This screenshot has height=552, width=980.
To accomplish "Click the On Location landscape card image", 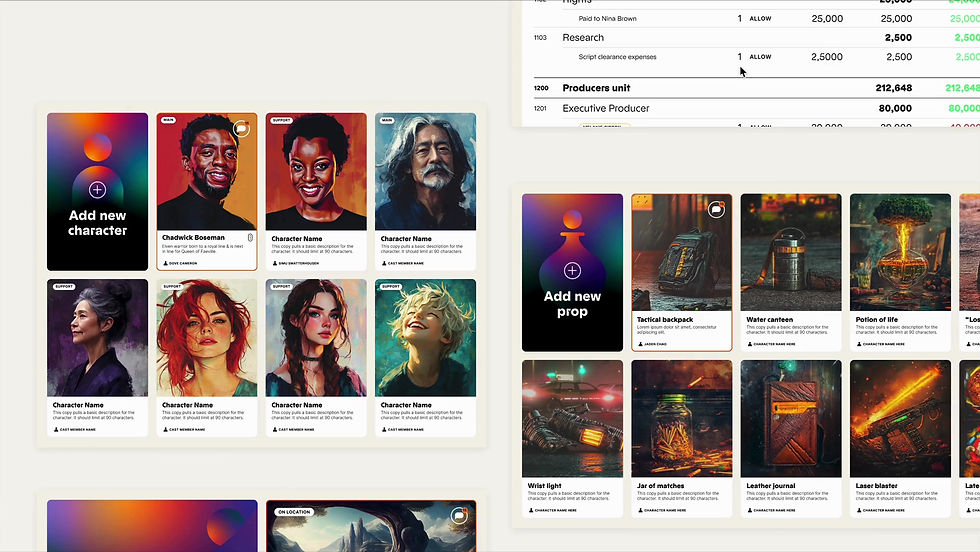I will point(371,526).
